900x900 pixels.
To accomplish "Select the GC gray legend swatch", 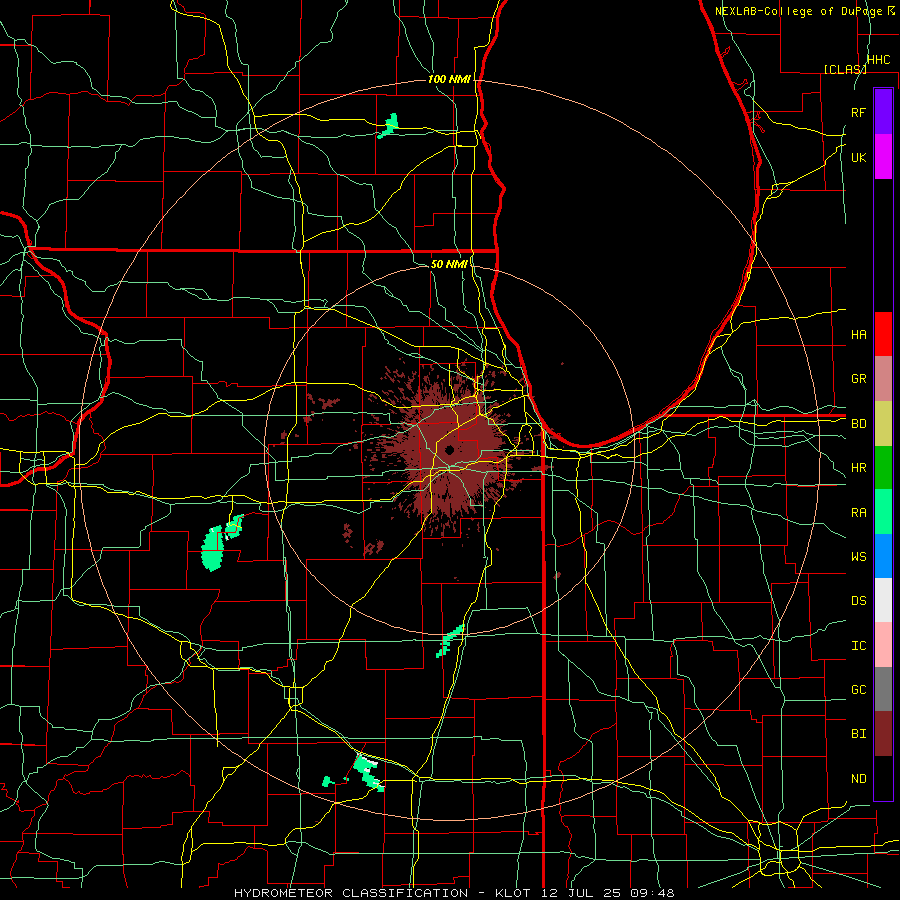I will 883,689.
